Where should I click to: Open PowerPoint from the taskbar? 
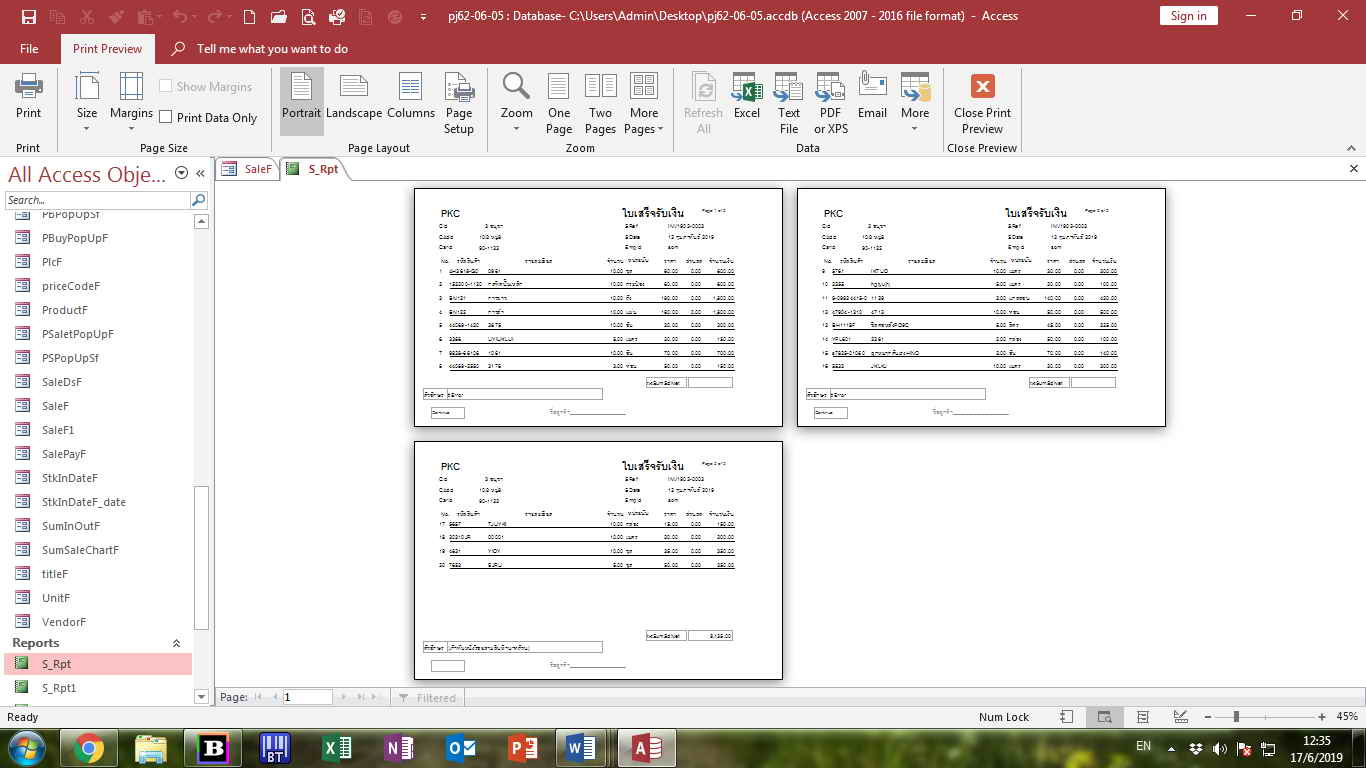[523, 748]
